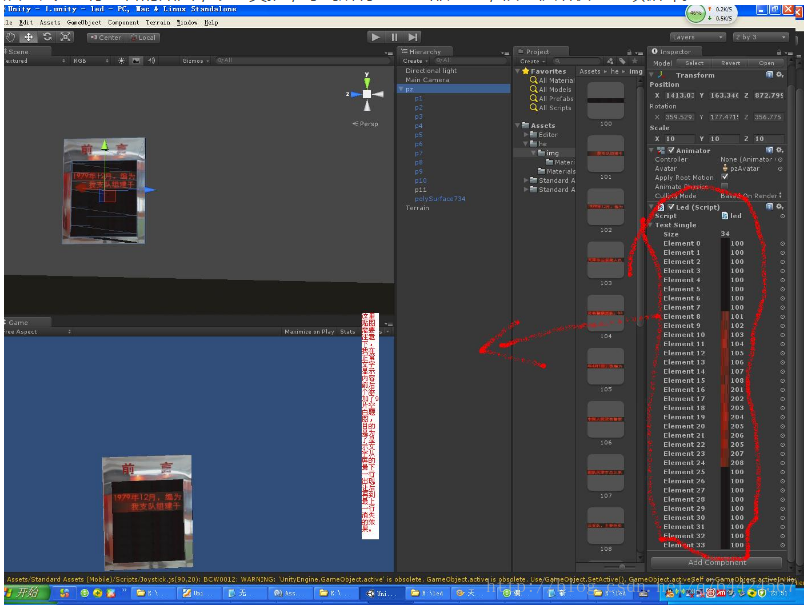This screenshot has height=606, width=807.
Task: Toggle scene lighting sun icon in Scene view
Action: [121, 61]
